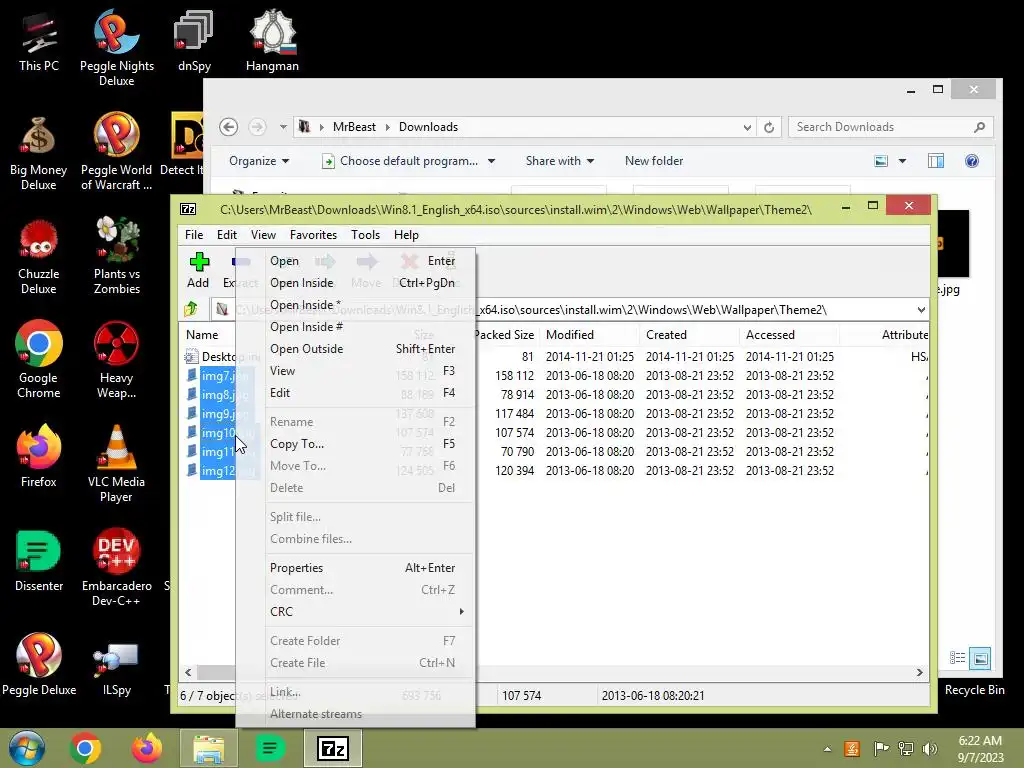Open Firefox from the taskbar

147,748
